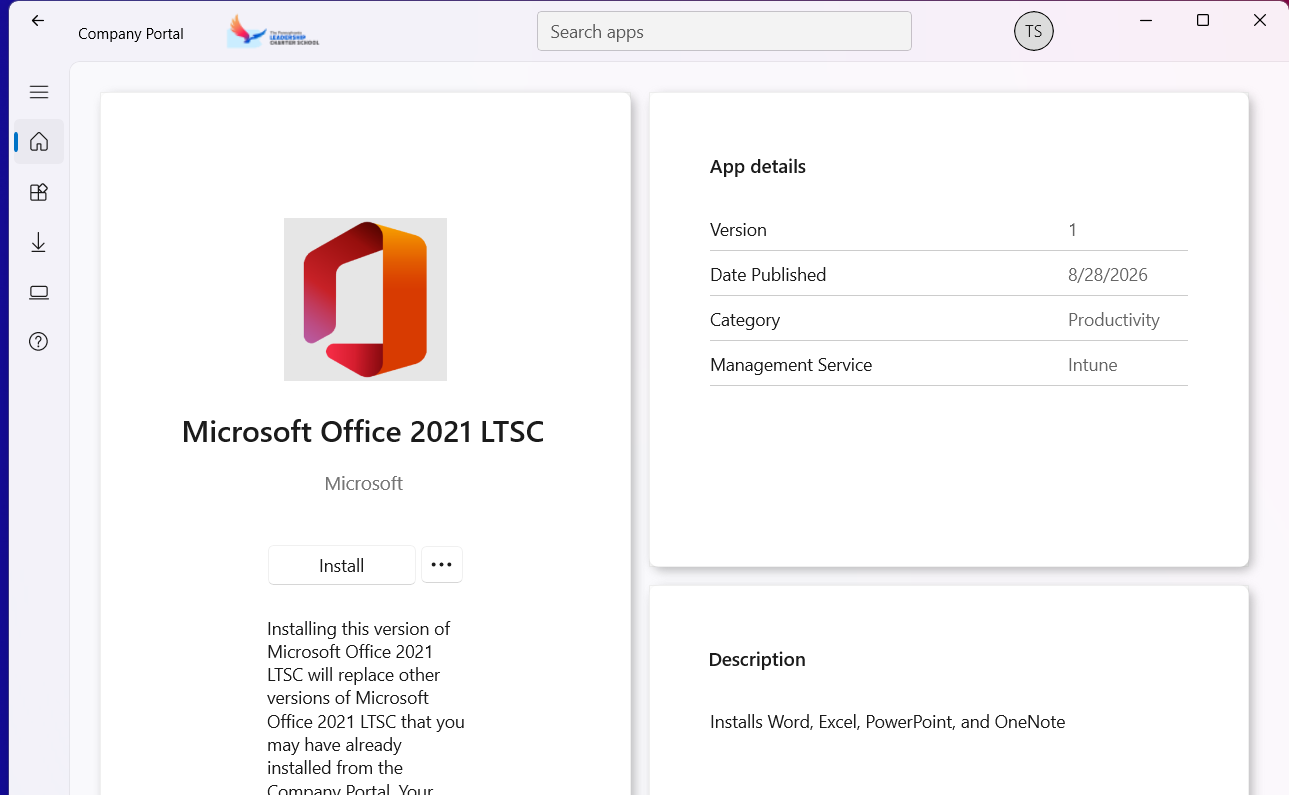Click the App details heading

[758, 167]
